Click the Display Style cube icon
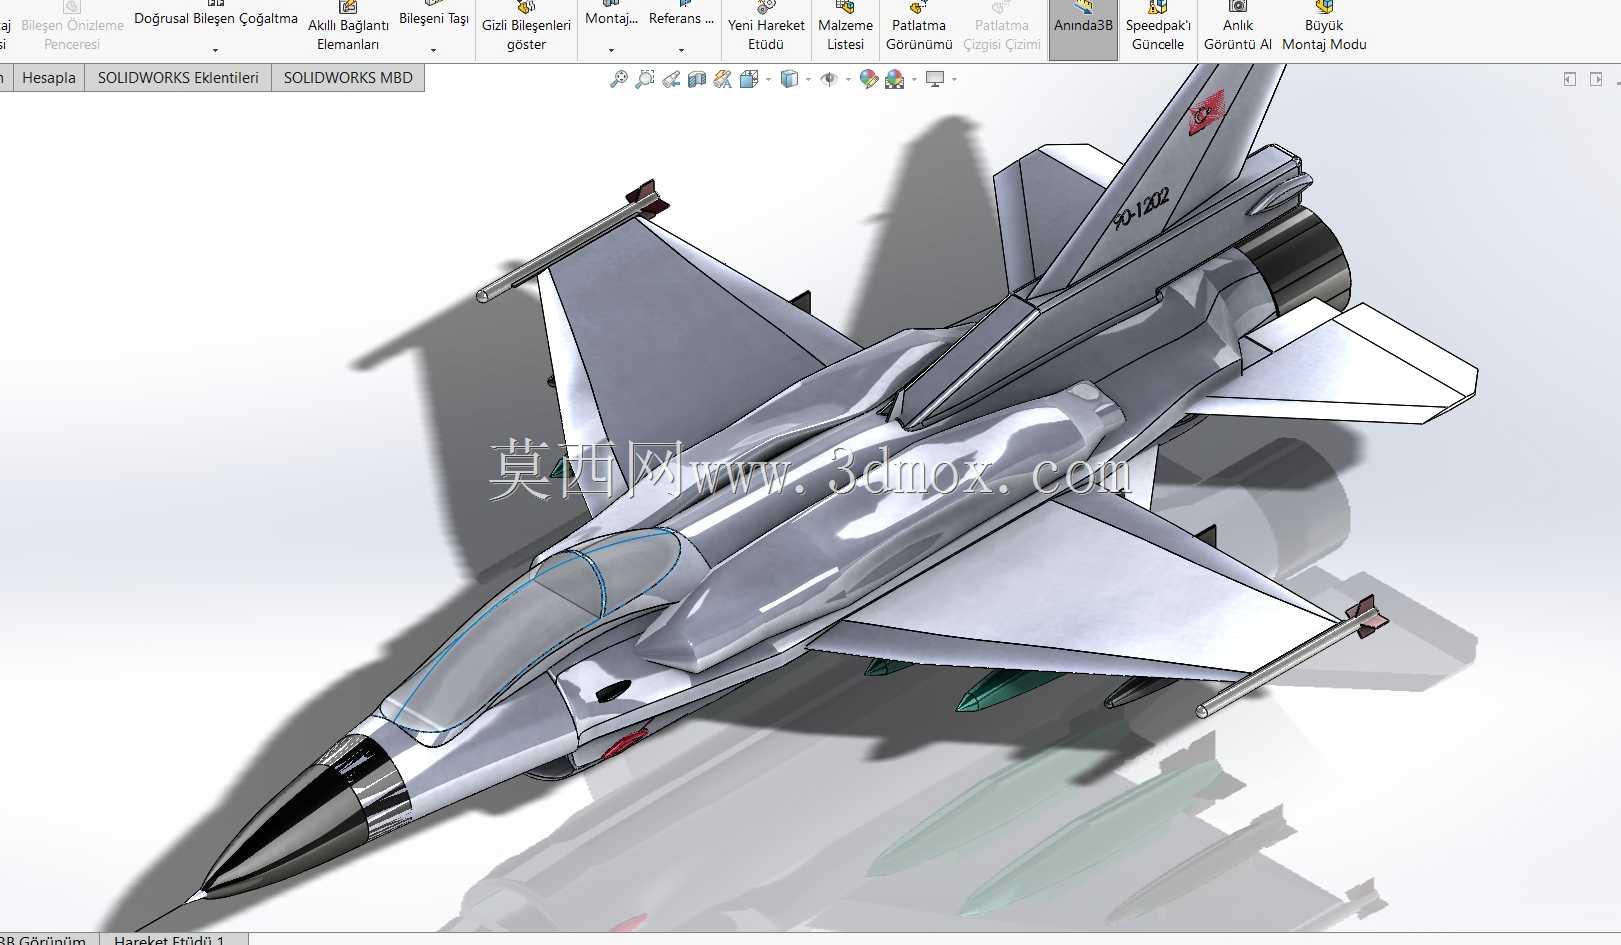The width and height of the screenshot is (1621, 945). point(790,79)
